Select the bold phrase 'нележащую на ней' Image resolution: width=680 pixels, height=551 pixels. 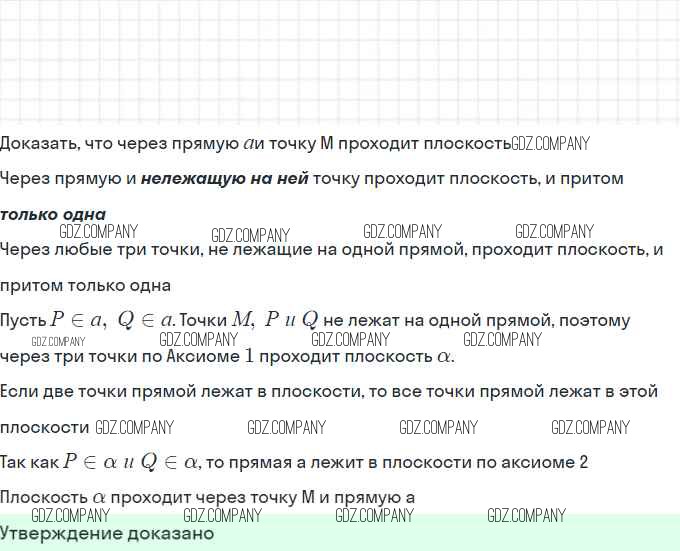pyautogui.click(x=224, y=179)
